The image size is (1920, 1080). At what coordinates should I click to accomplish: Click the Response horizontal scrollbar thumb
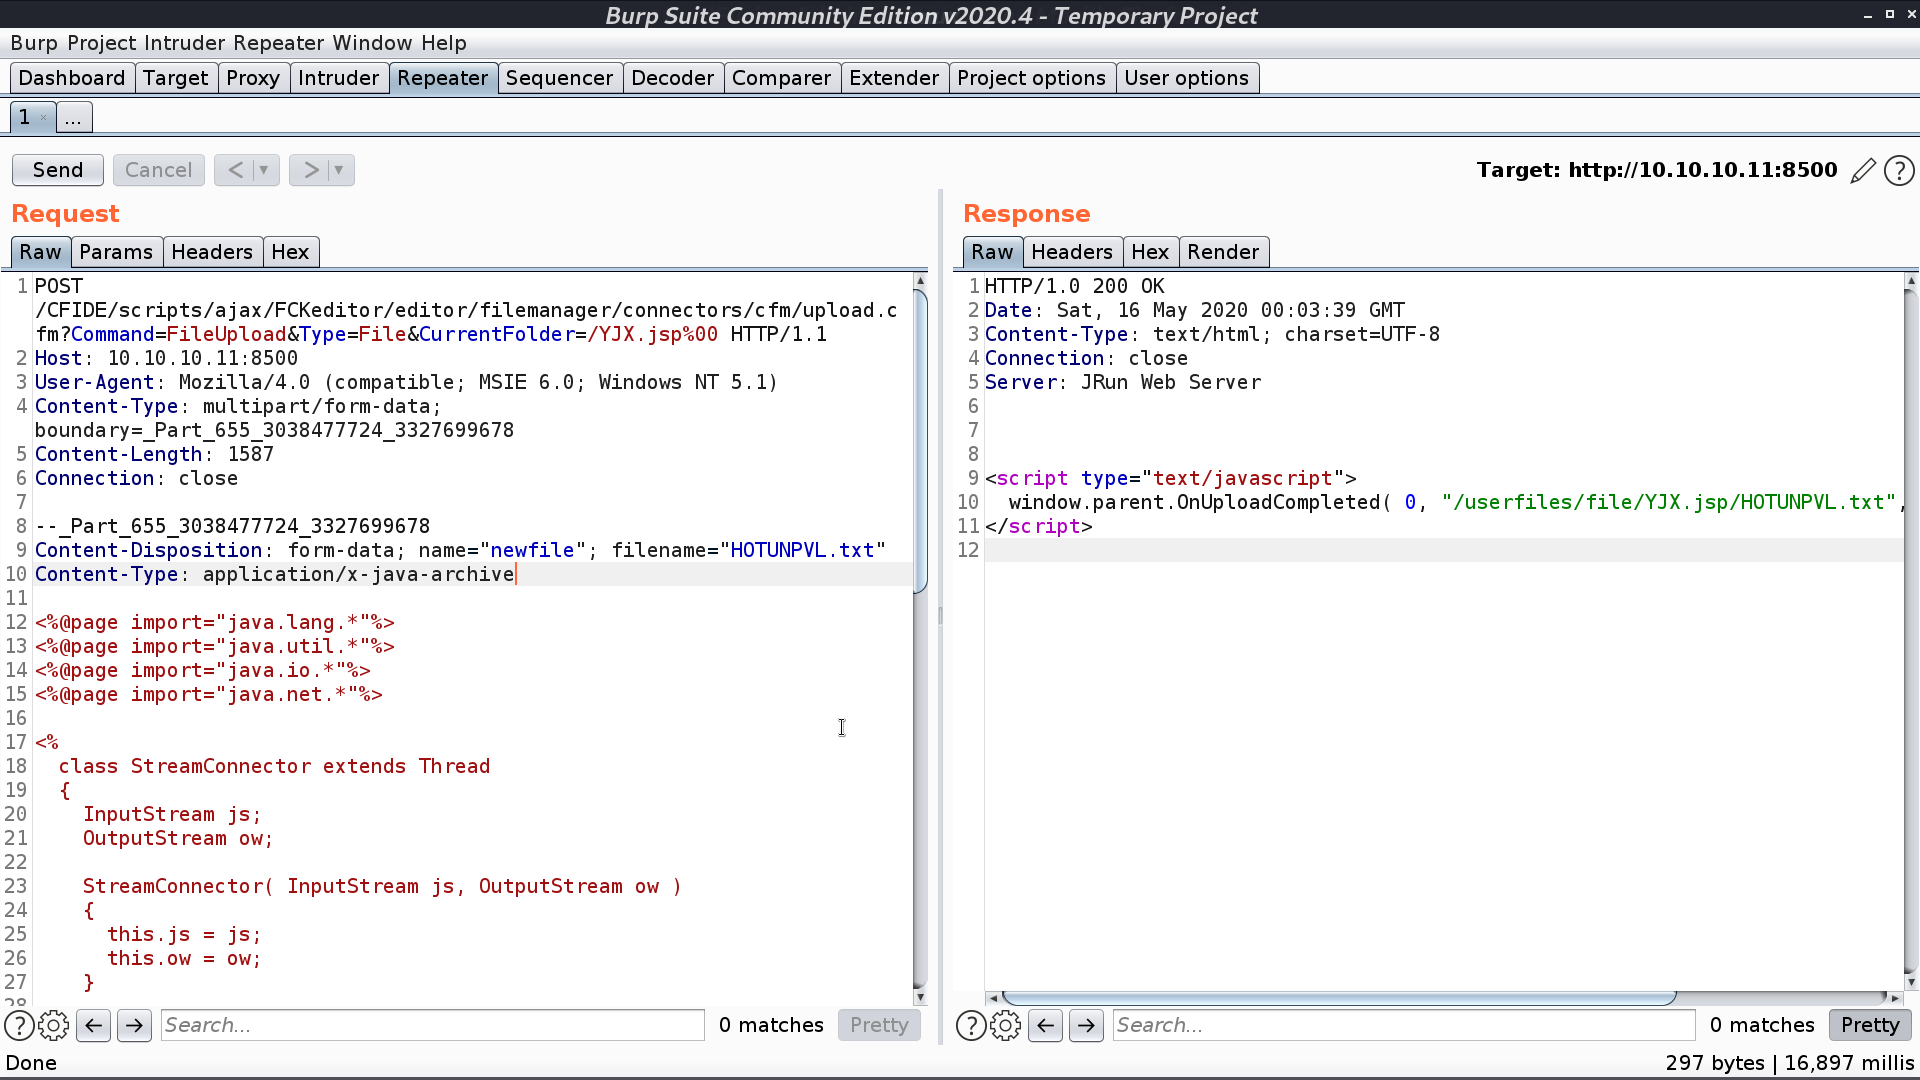[1339, 998]
